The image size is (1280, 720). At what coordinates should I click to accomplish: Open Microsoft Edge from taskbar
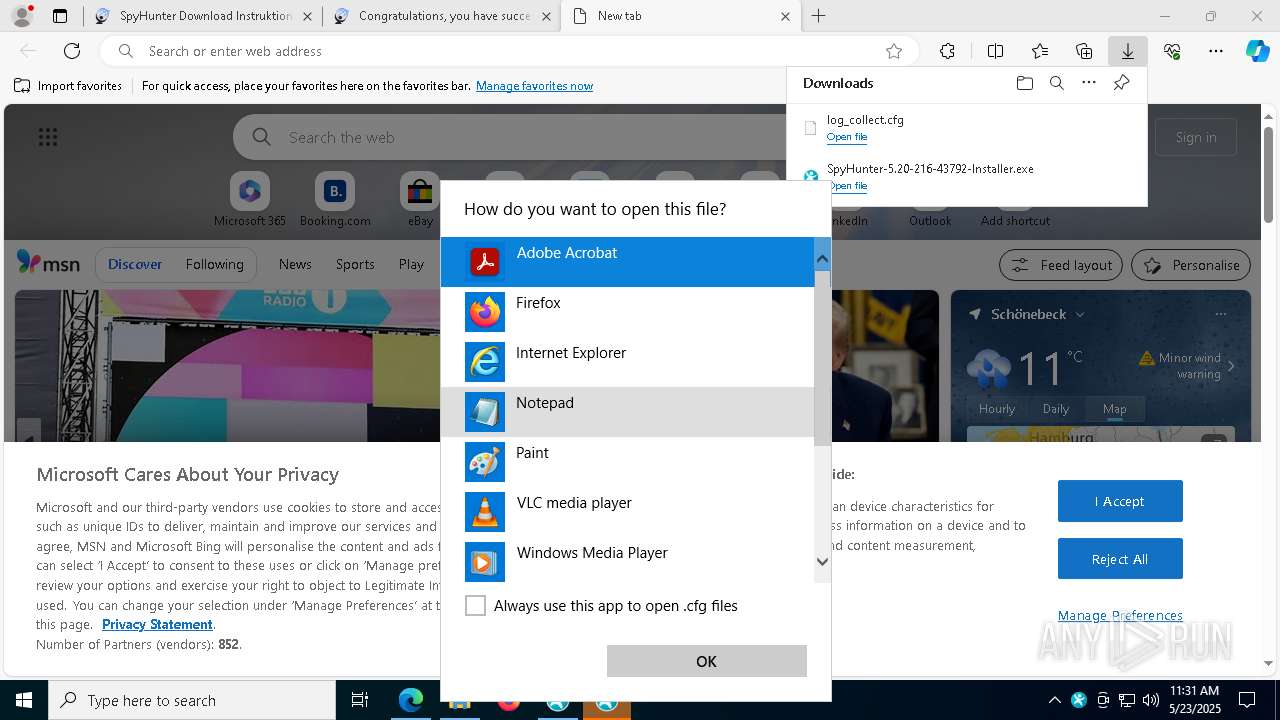click(411, 700)
